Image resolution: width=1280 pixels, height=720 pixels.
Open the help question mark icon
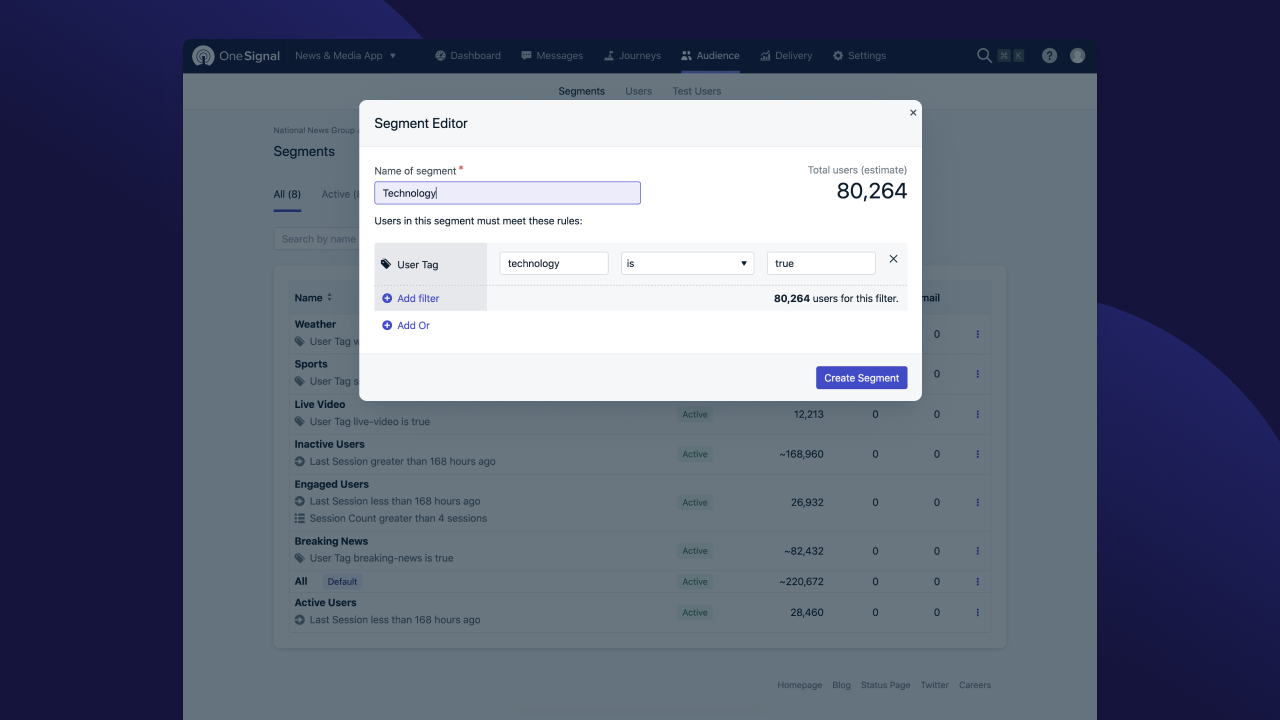pos(1049,56)
